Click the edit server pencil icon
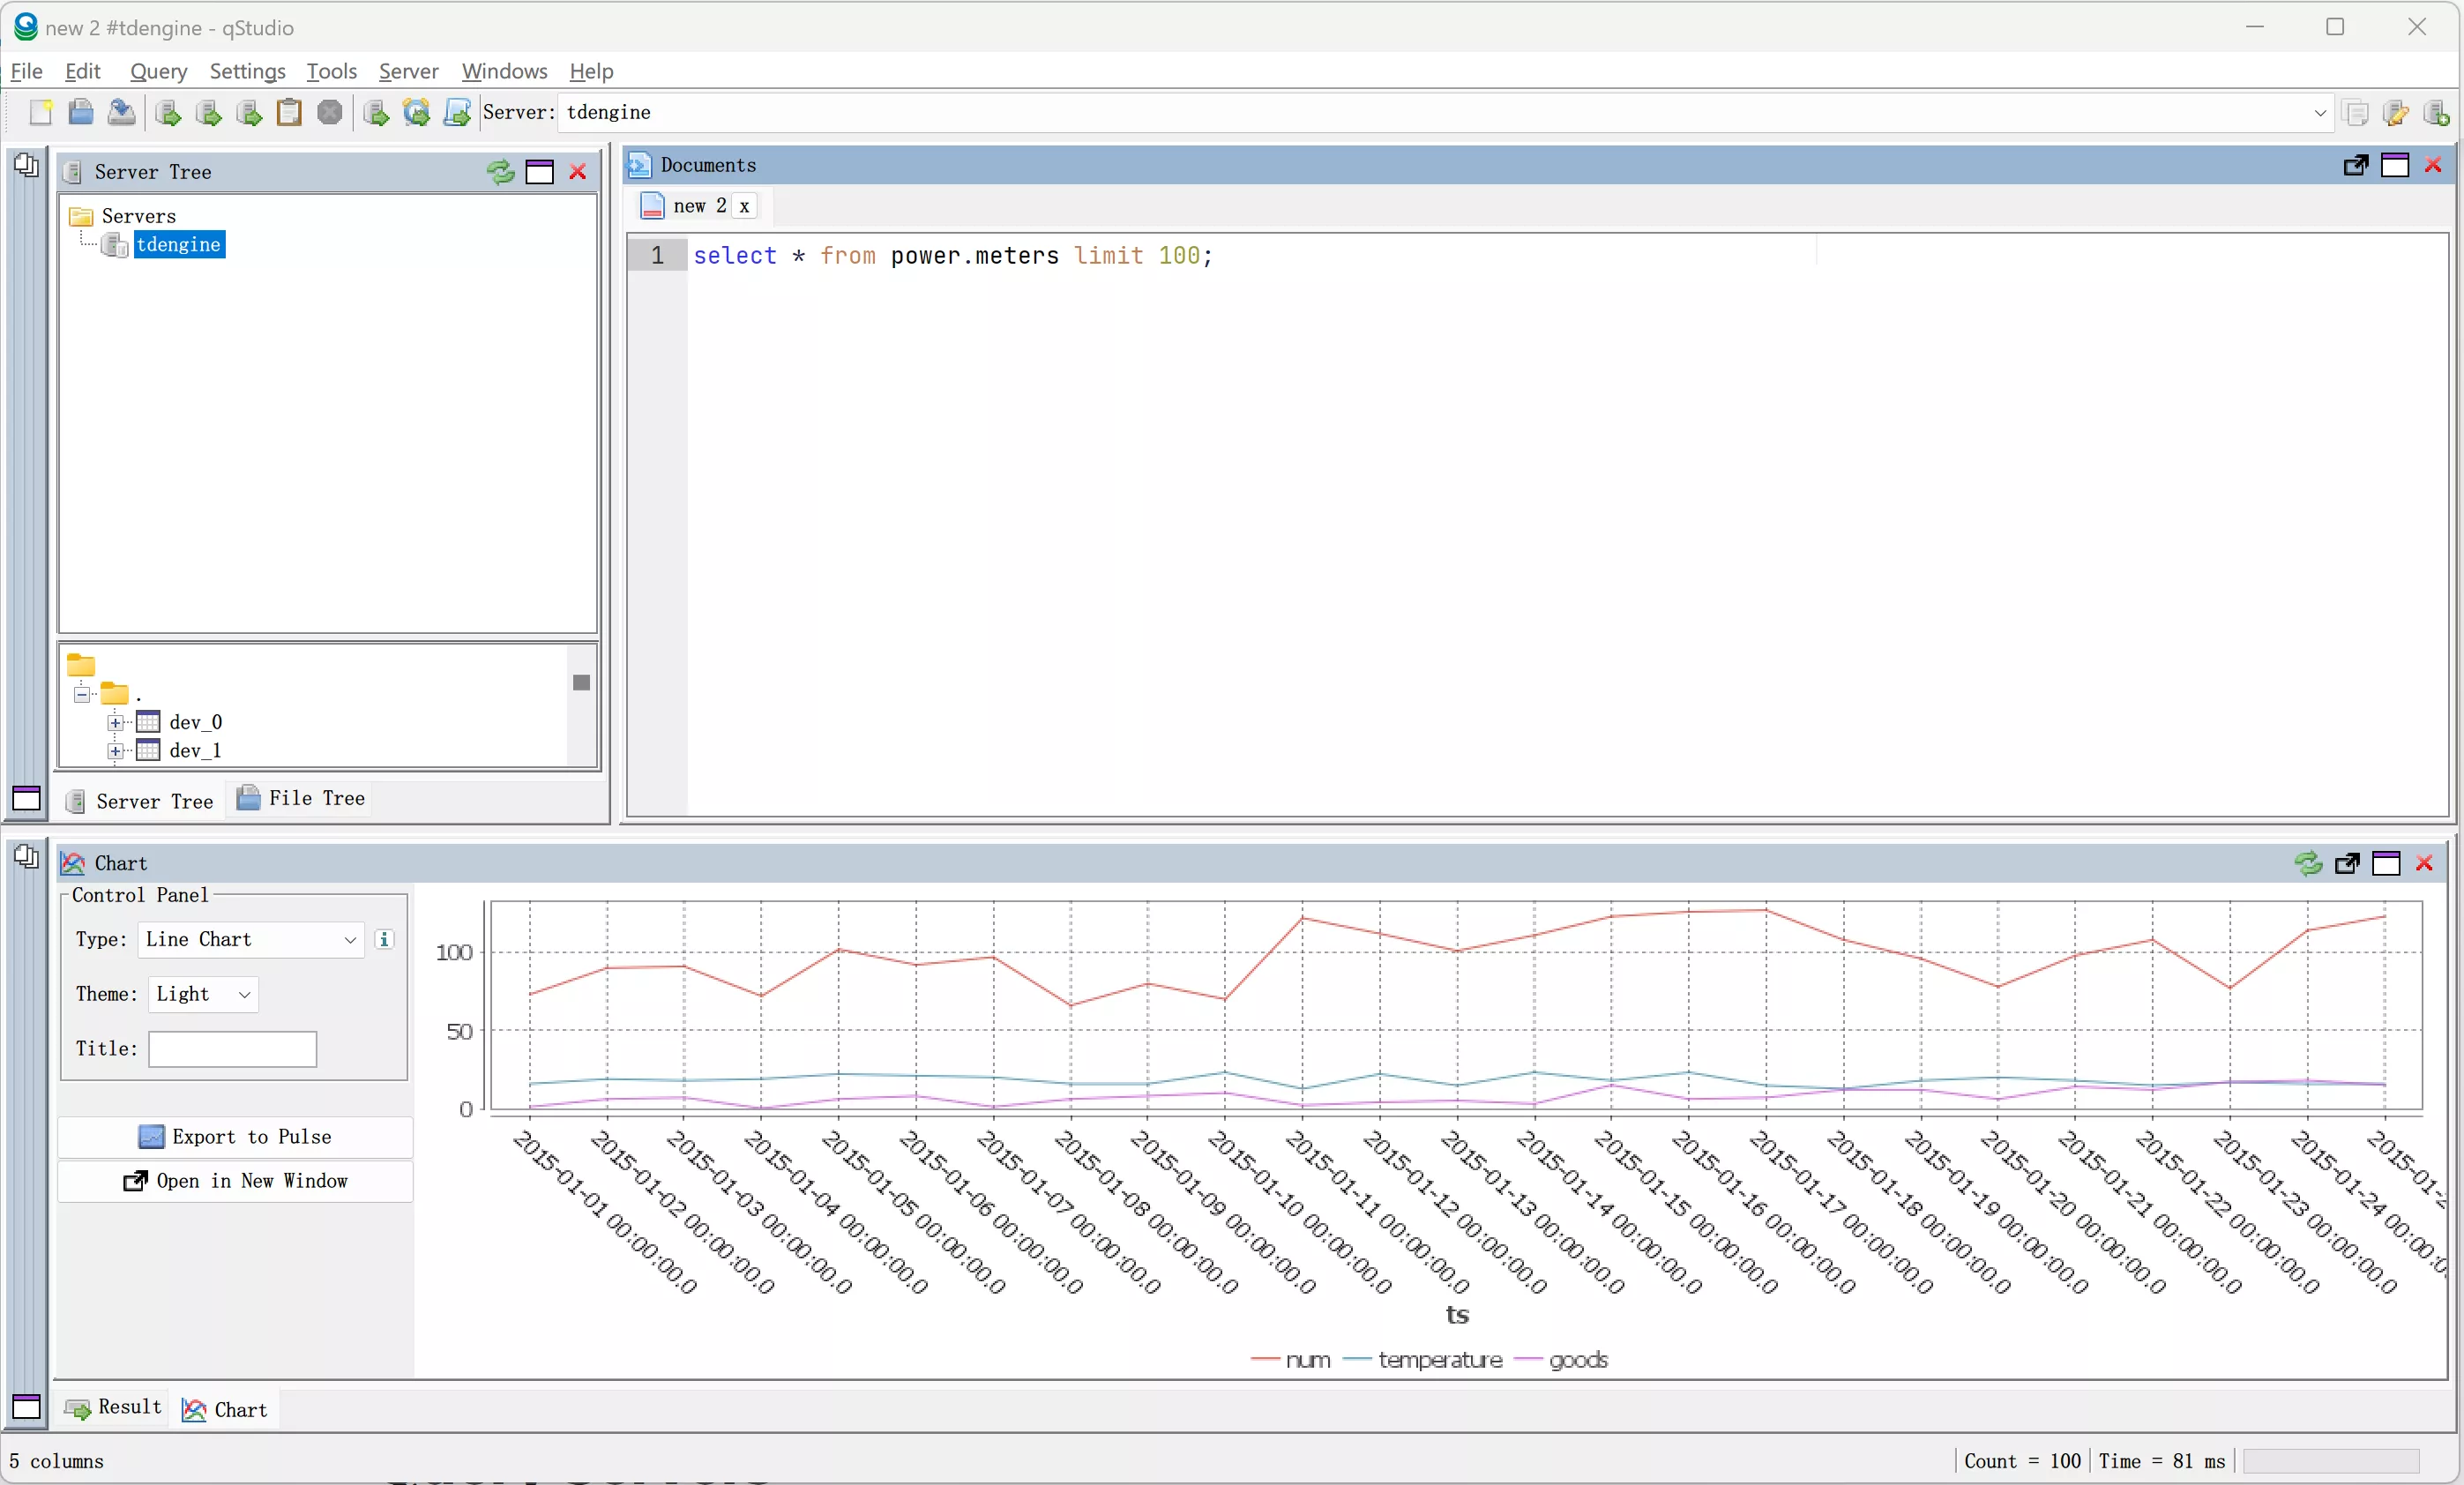This screenshot has height=1485, width=2464. (2396, 112)
